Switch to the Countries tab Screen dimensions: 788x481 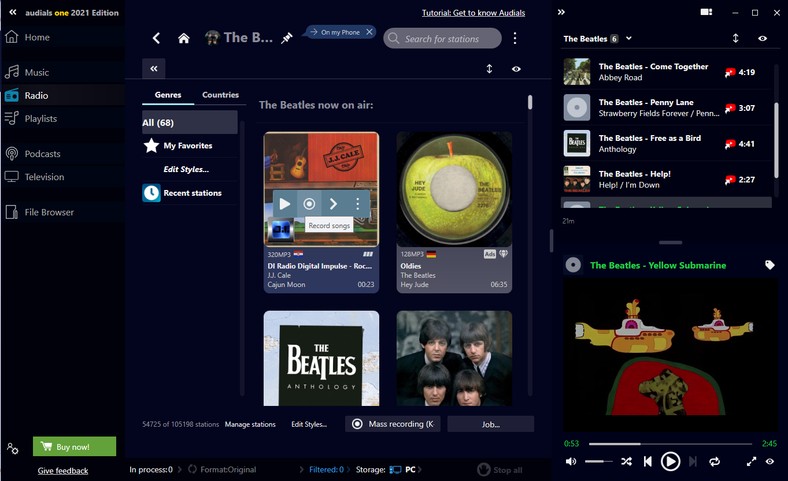[x=220, y=95]
